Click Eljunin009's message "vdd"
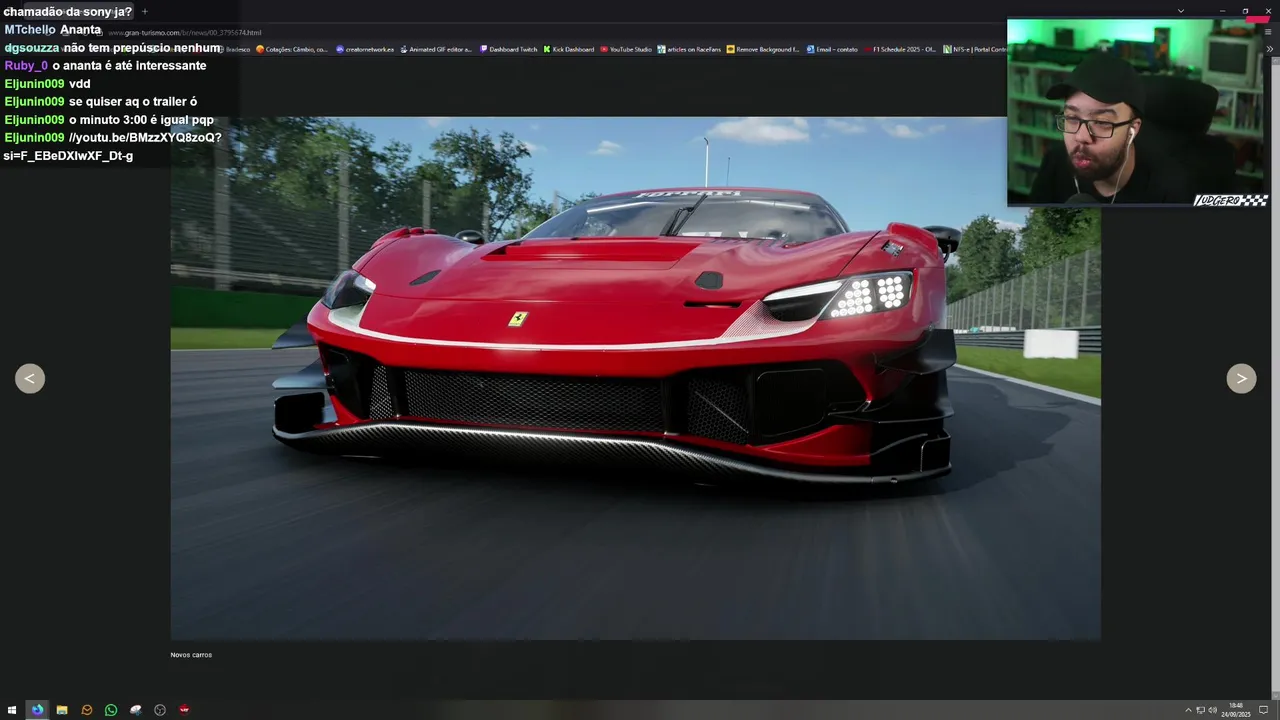Viewport: 1280px width, 720px height. [x=79, y=84]
